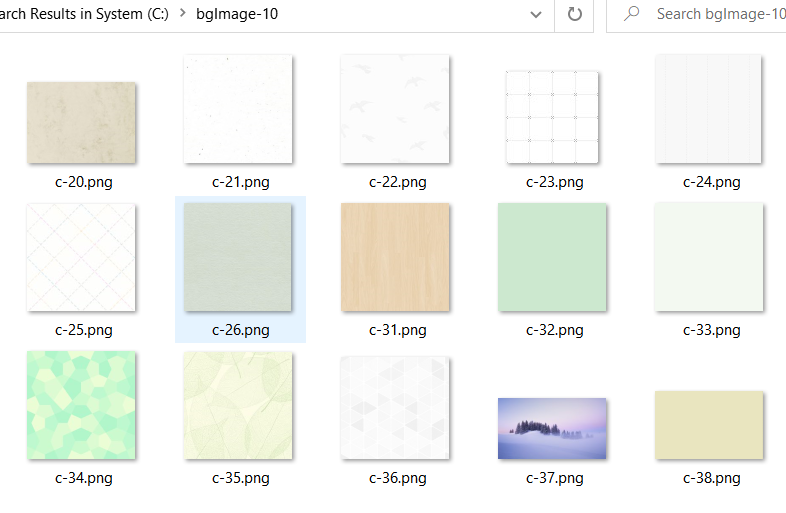Screen dimensions: 786x513
Task: Click the Search Results in System (C:) breadcrumb
Action: coord(84,14)
